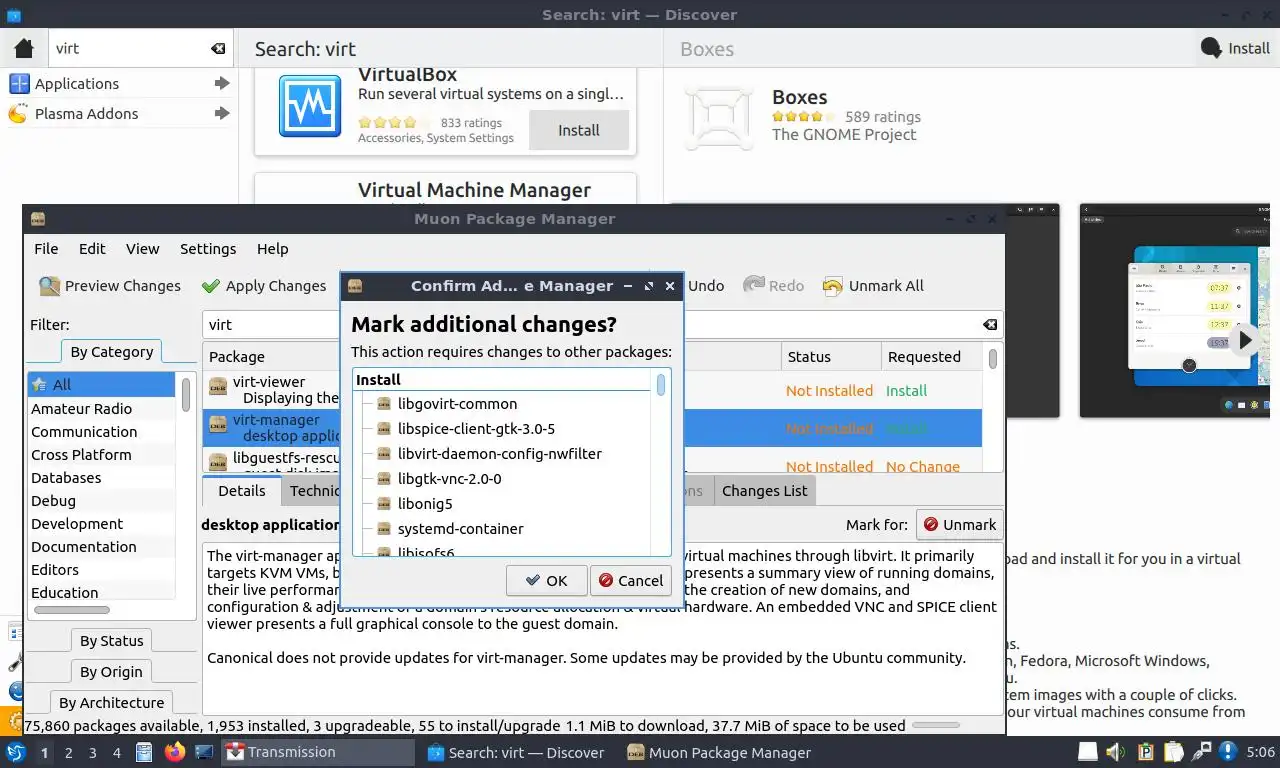The height and width of the screenshot is (768, 1280).
Task: Click the Redo toolbar button
Action: (773, 286)
